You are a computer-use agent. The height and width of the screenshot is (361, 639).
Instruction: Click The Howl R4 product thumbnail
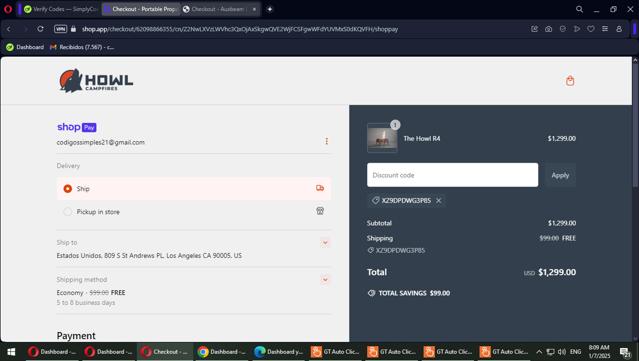382,138
